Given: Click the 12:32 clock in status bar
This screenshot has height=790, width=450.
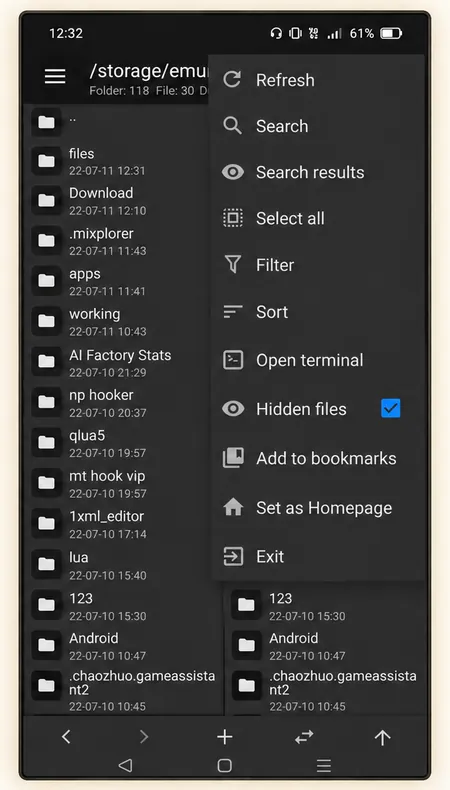Looking at the screenshot, I should pyautogui.click(x=66, y=33).
